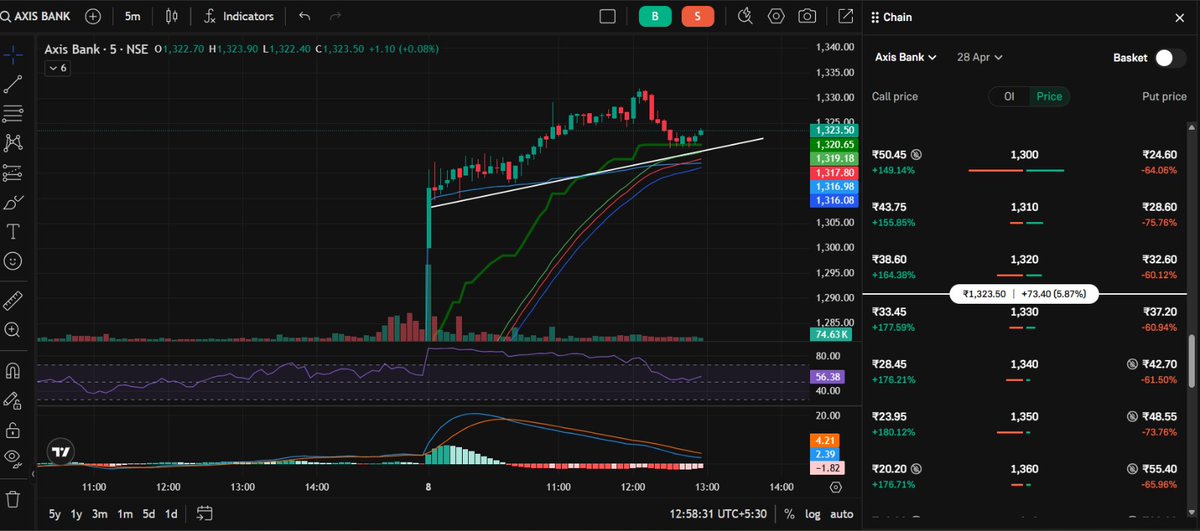Click put price ₹24.60 for 1,300 strike
1200x531 pixels.
(x=1160, y=155)
